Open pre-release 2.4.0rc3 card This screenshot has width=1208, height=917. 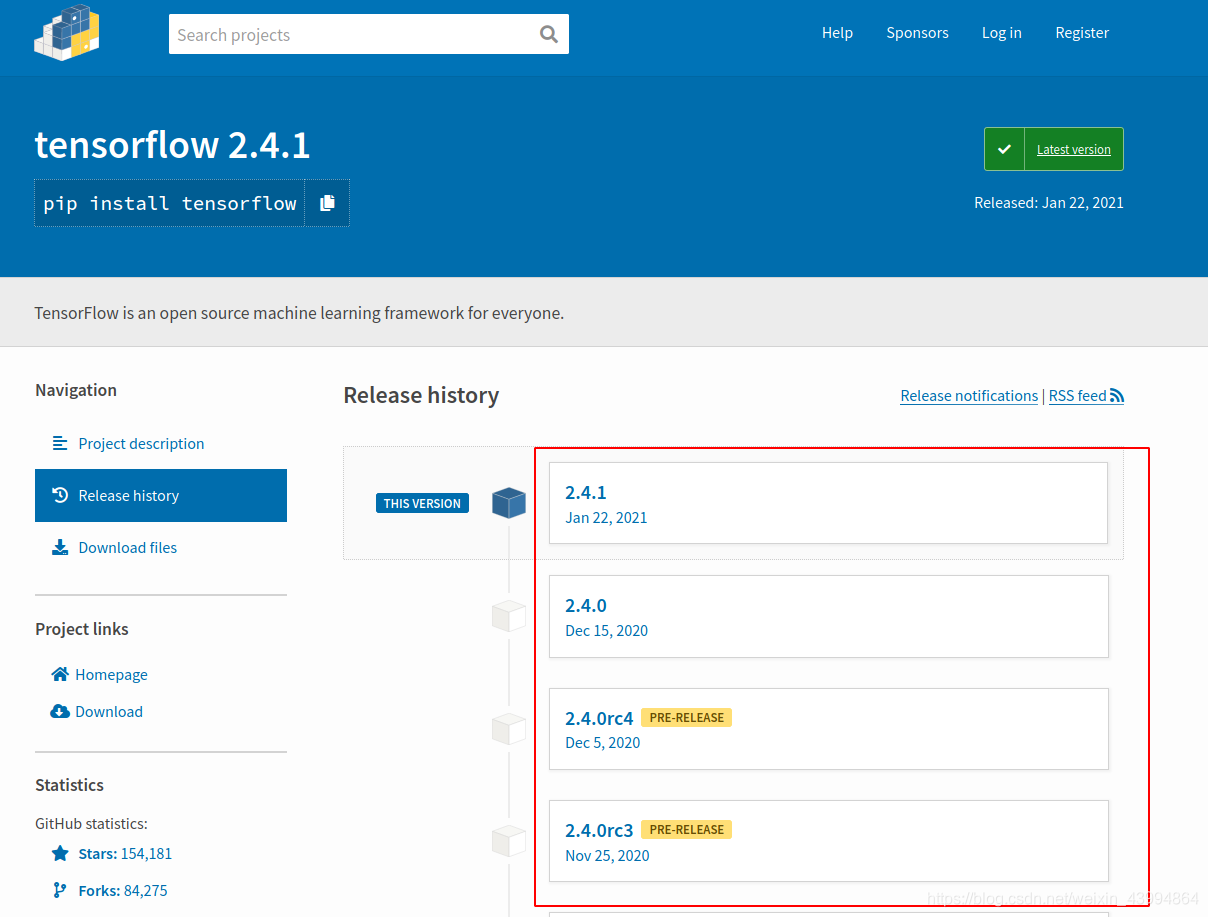(828, 841)
